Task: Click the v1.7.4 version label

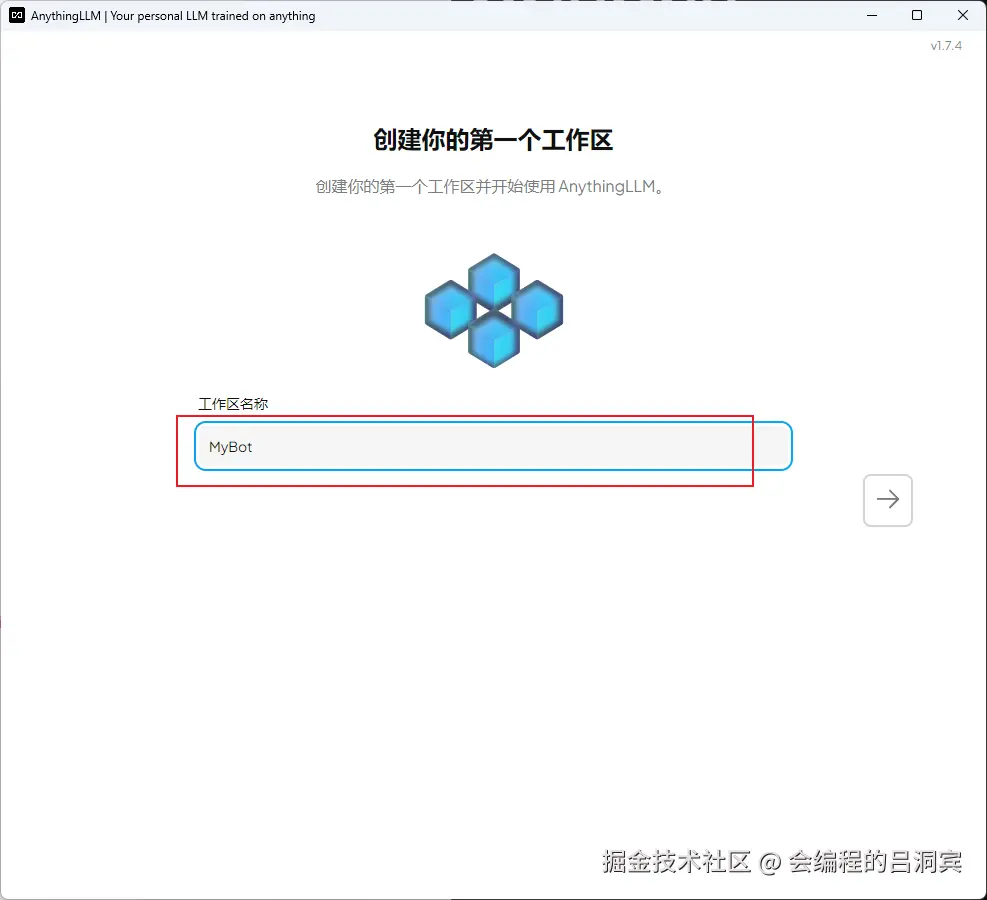Action: [x=946, y=46]
